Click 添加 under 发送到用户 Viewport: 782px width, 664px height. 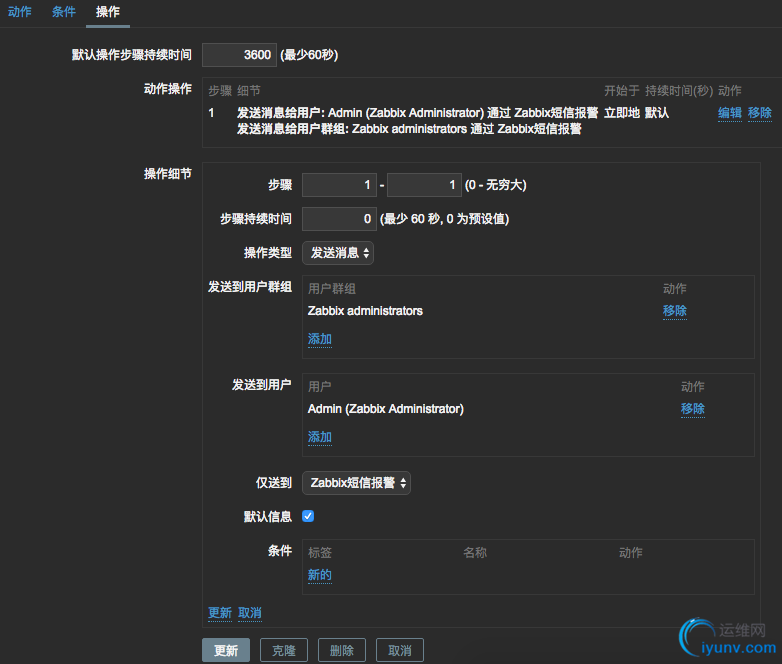(x=320, y=437)
